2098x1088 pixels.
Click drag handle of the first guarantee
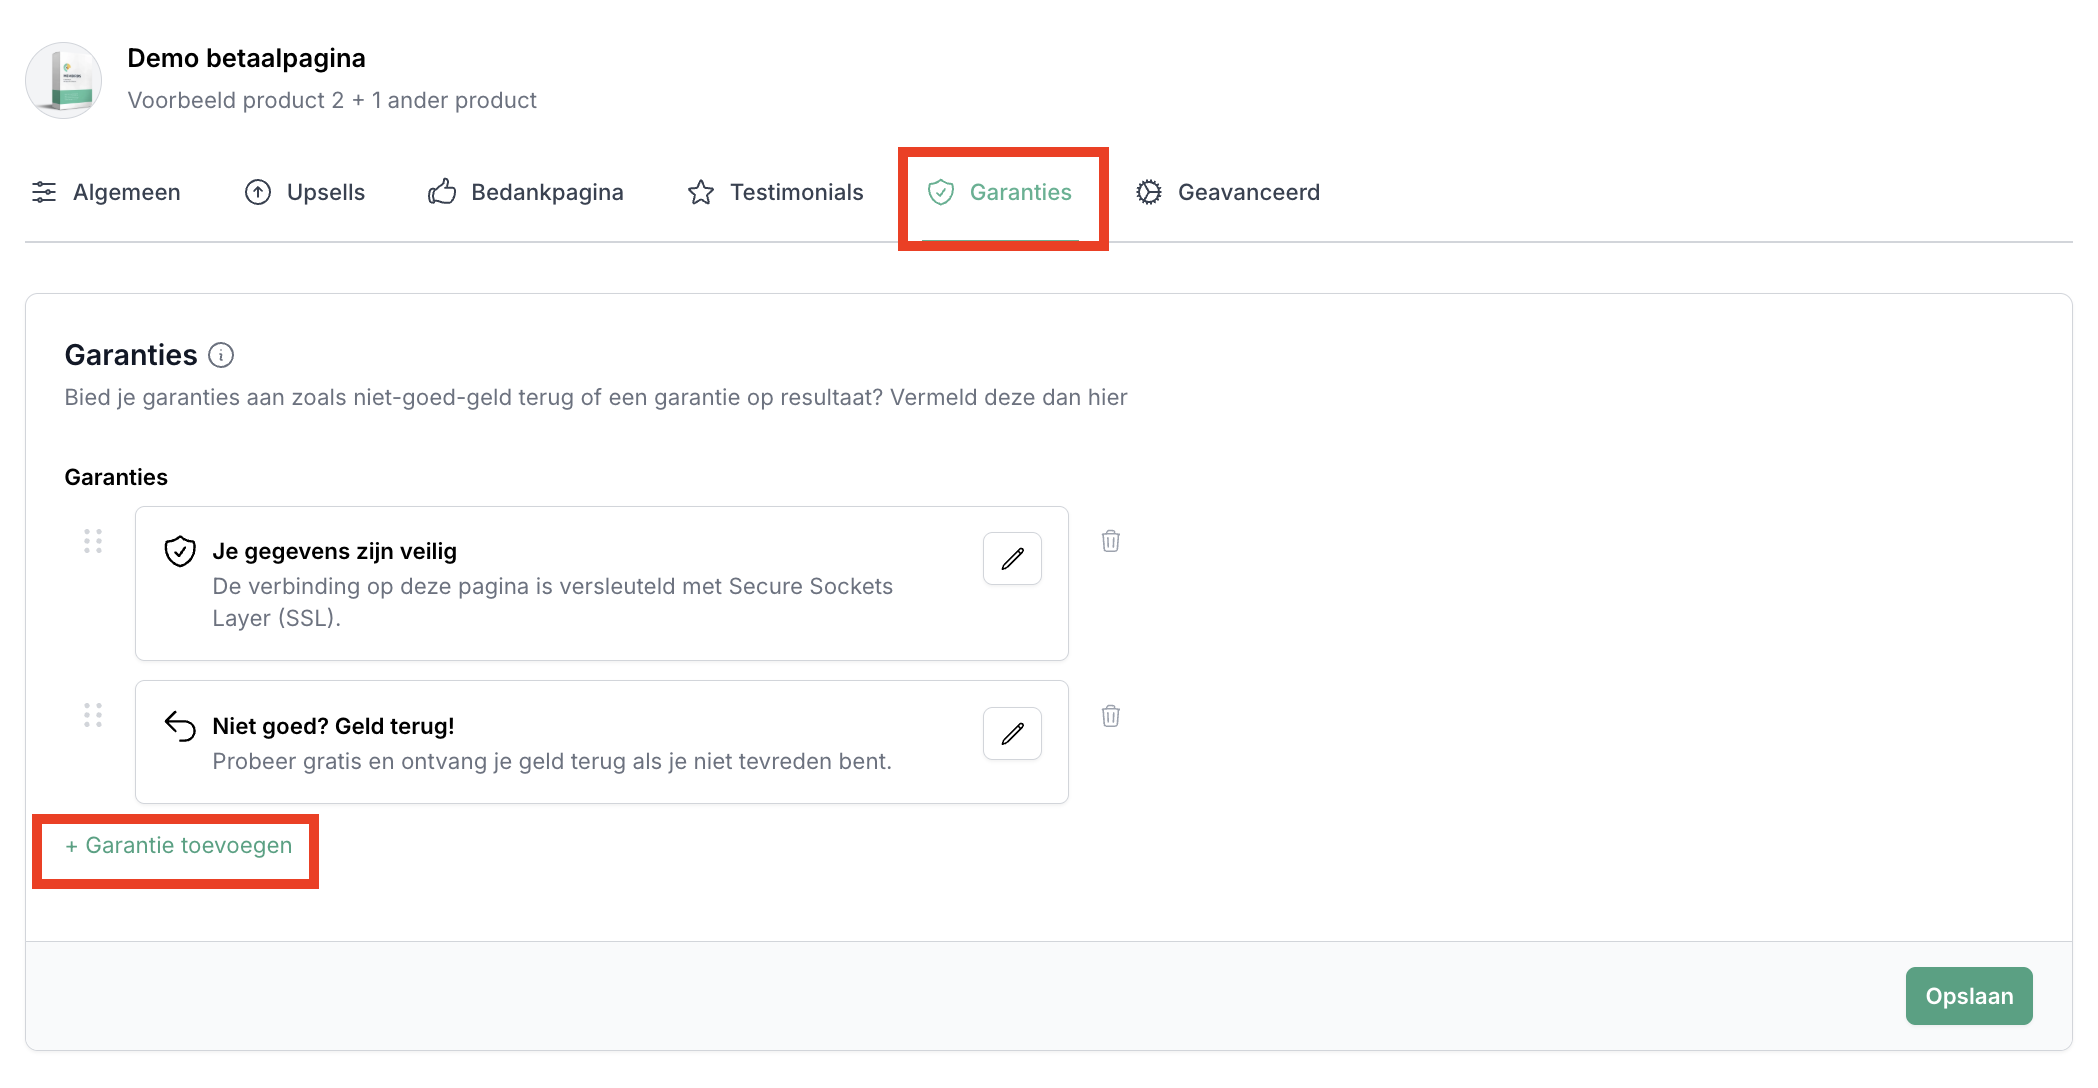pos(93,541)
